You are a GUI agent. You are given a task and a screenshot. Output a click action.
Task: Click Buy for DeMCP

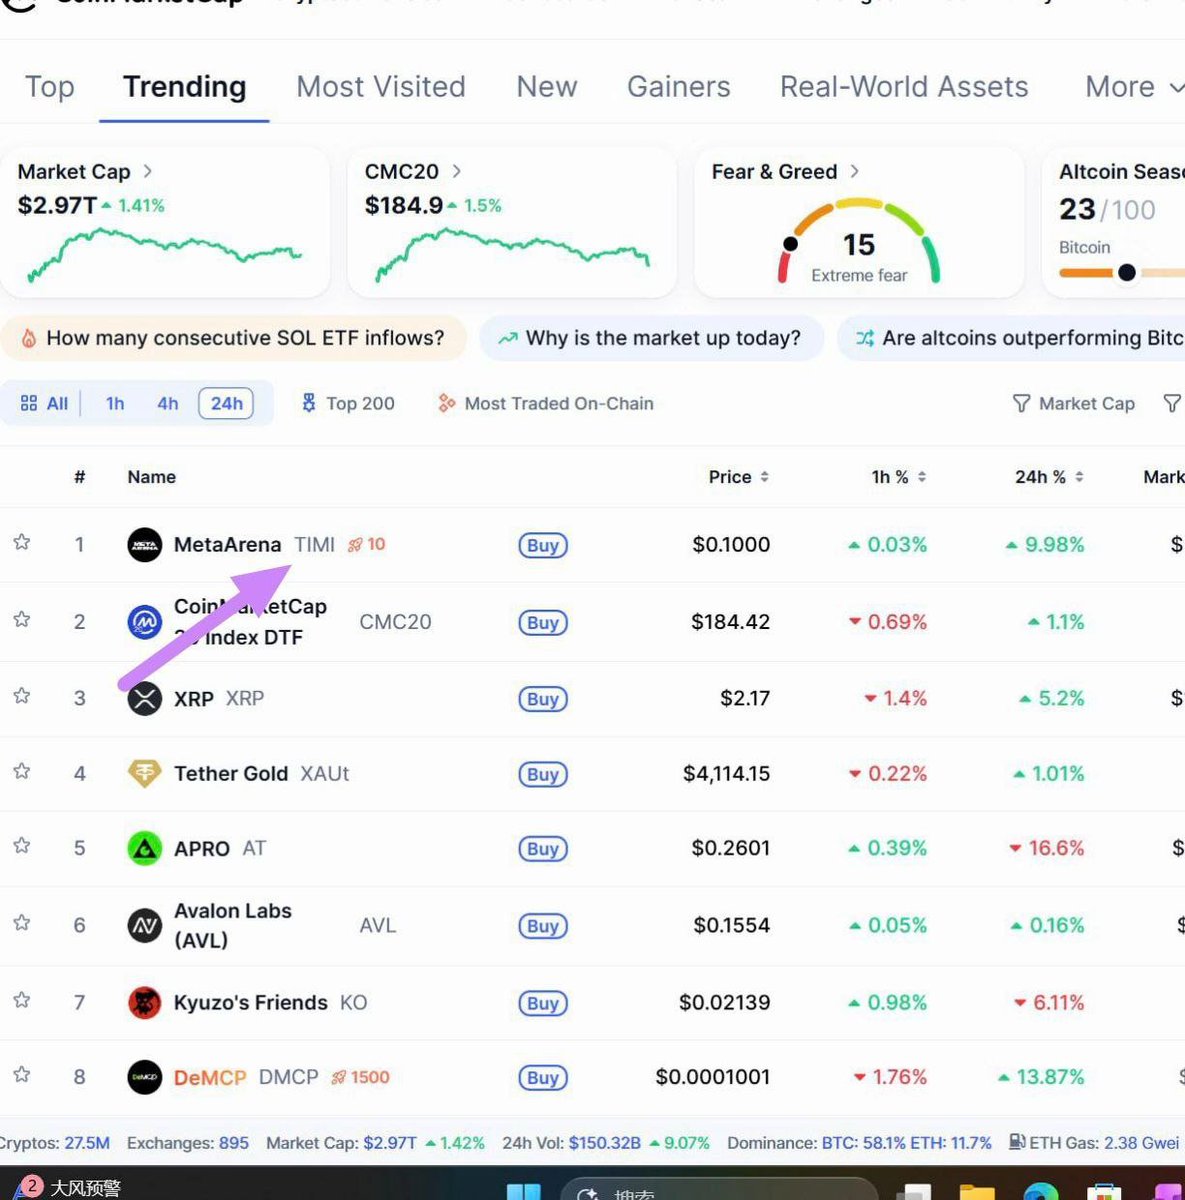point(543,1078)
